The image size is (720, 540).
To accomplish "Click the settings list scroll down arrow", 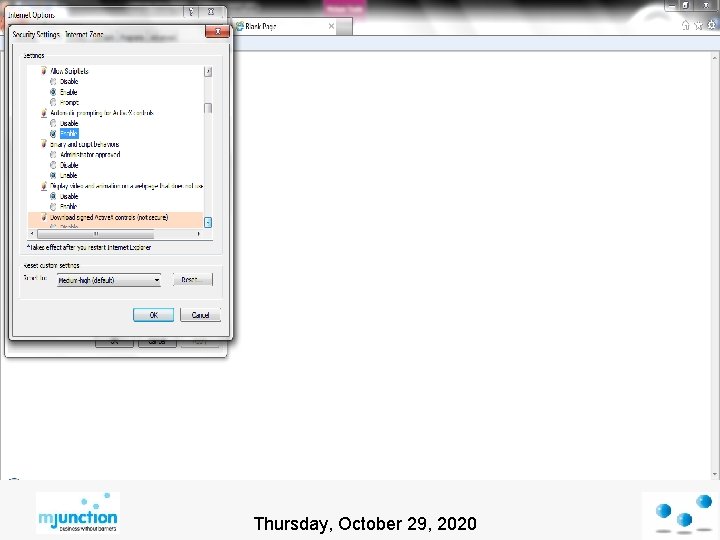I will coord(208,222).
